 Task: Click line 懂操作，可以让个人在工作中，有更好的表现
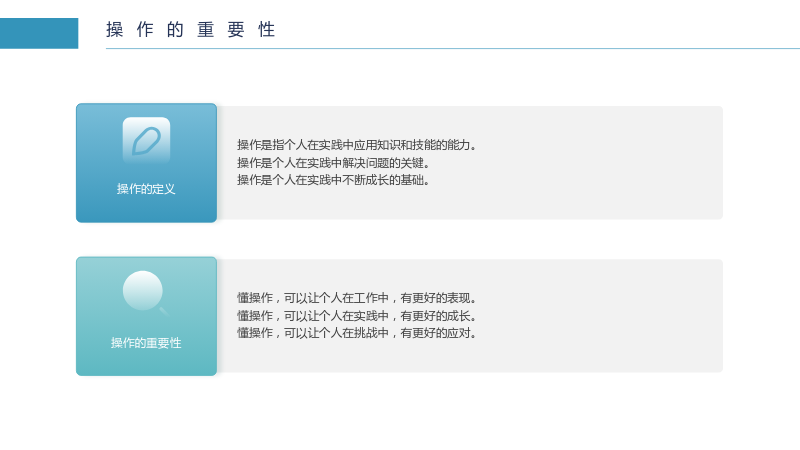[357, 298]
